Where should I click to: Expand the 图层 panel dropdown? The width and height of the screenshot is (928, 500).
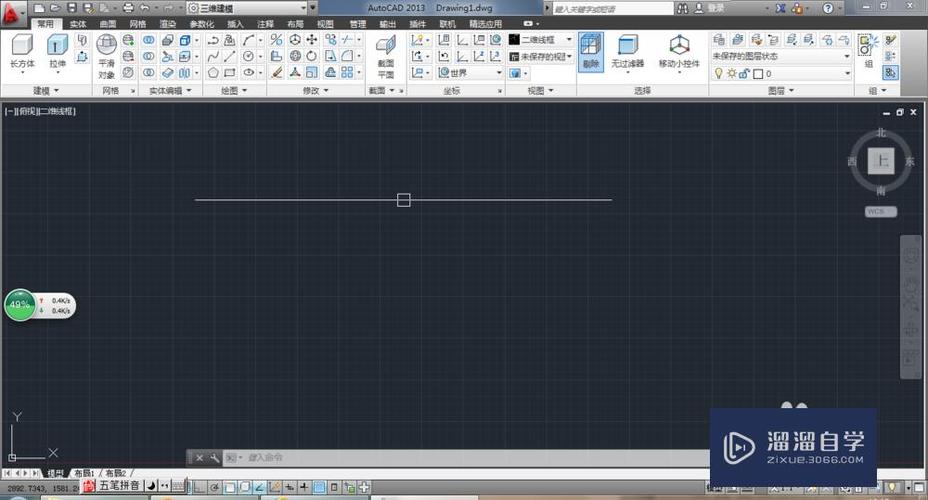(781, 91)
